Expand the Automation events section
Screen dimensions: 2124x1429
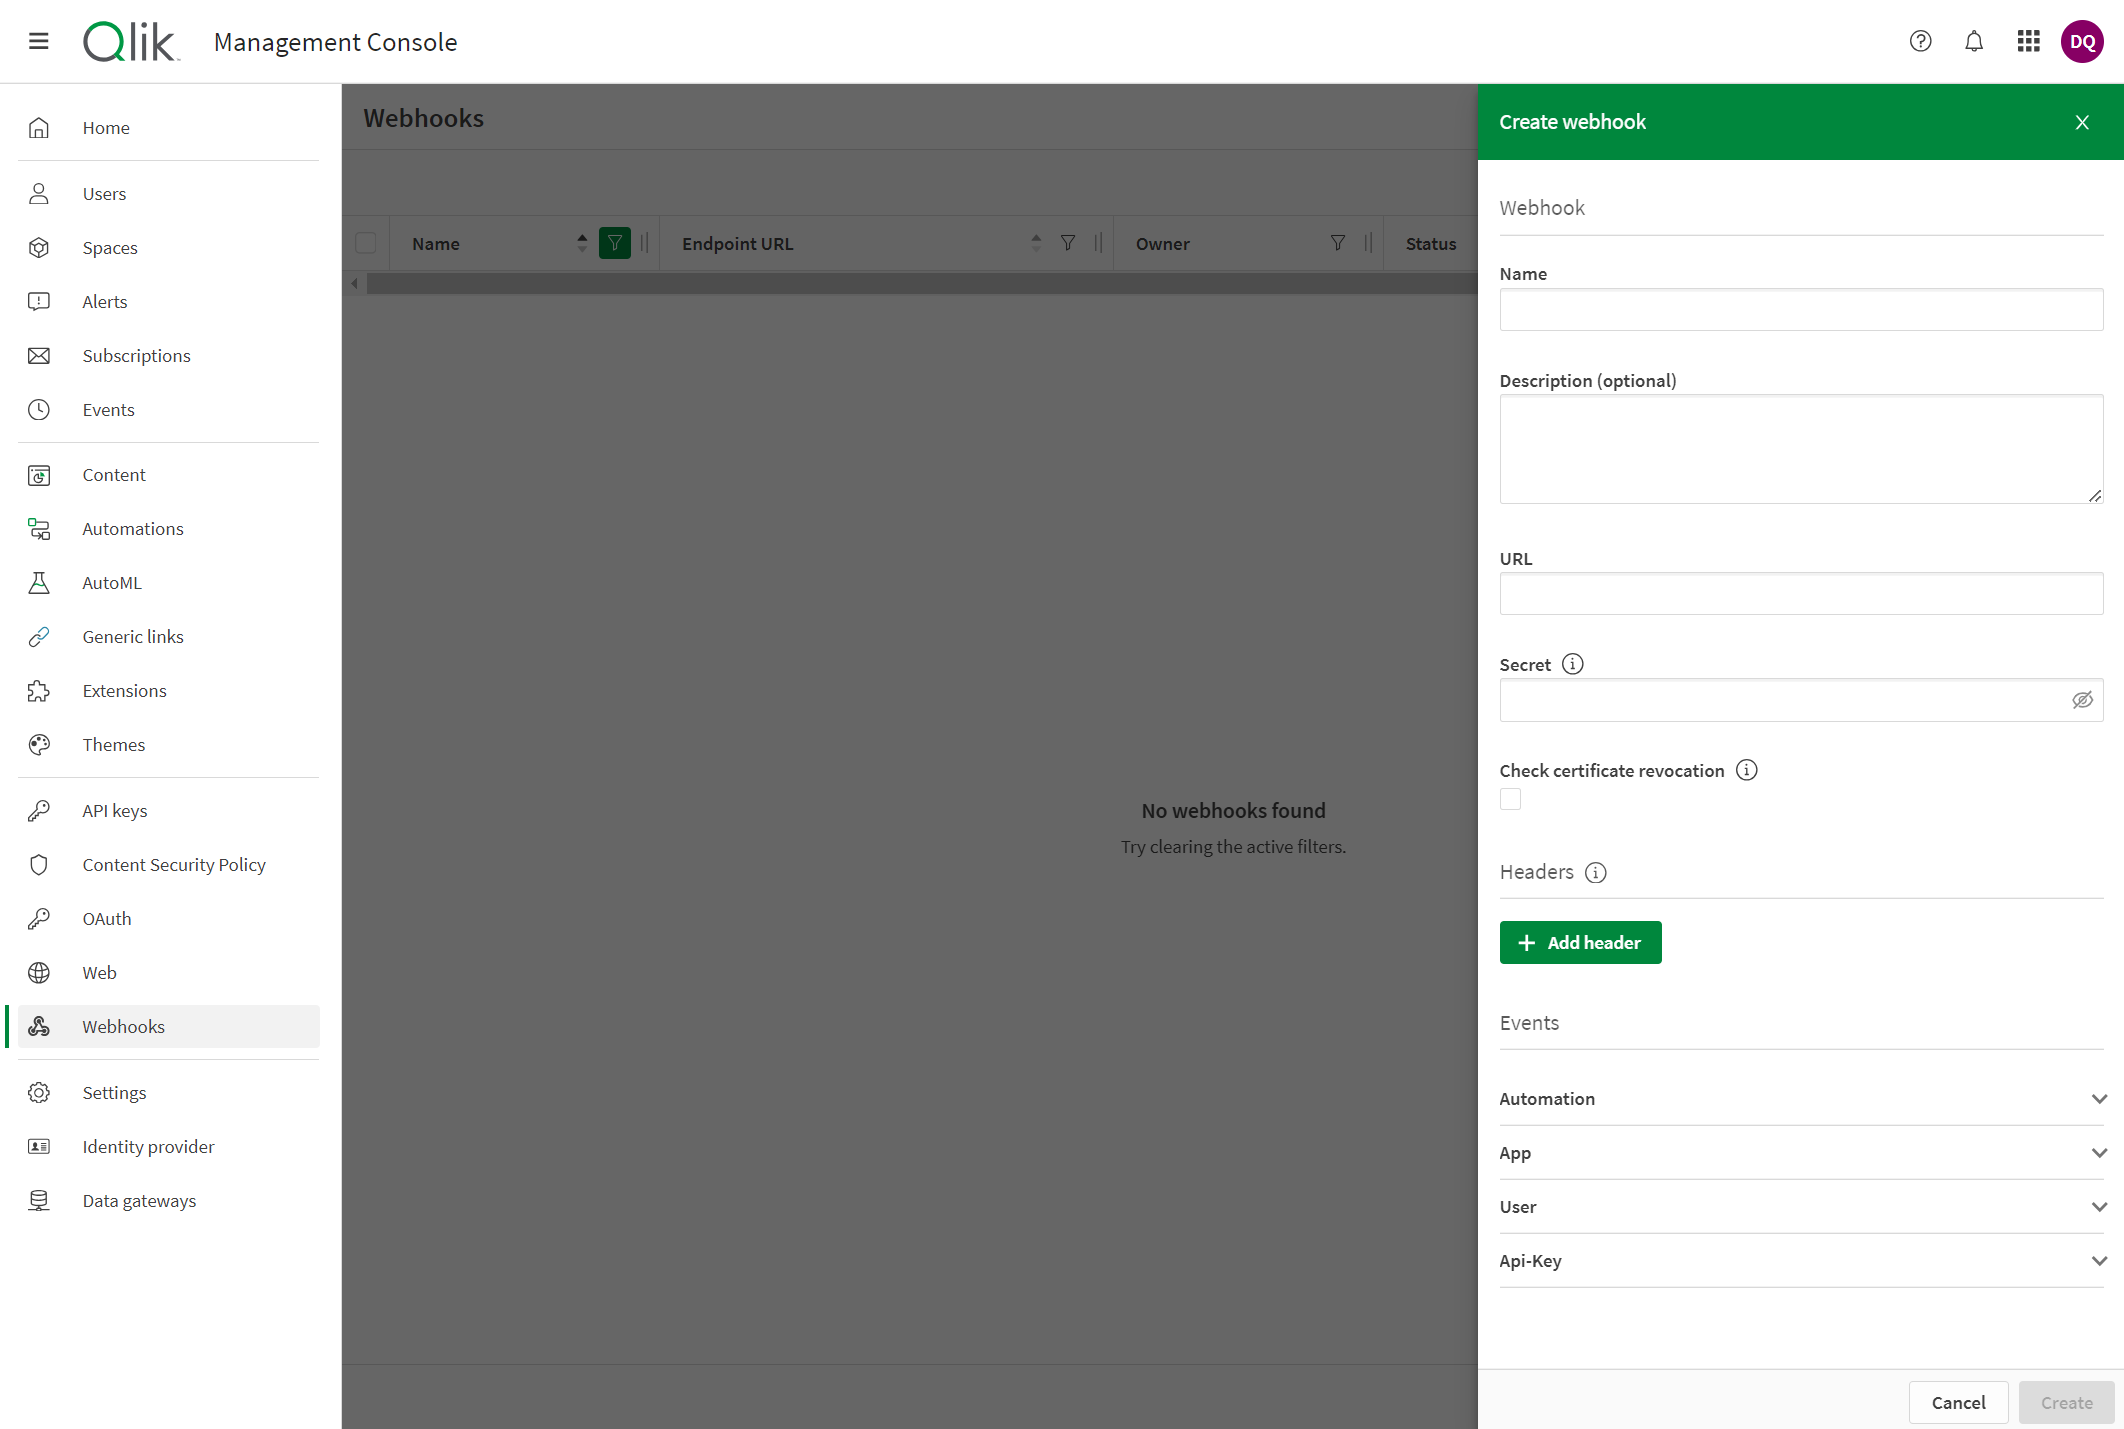pos(1802,1097)
